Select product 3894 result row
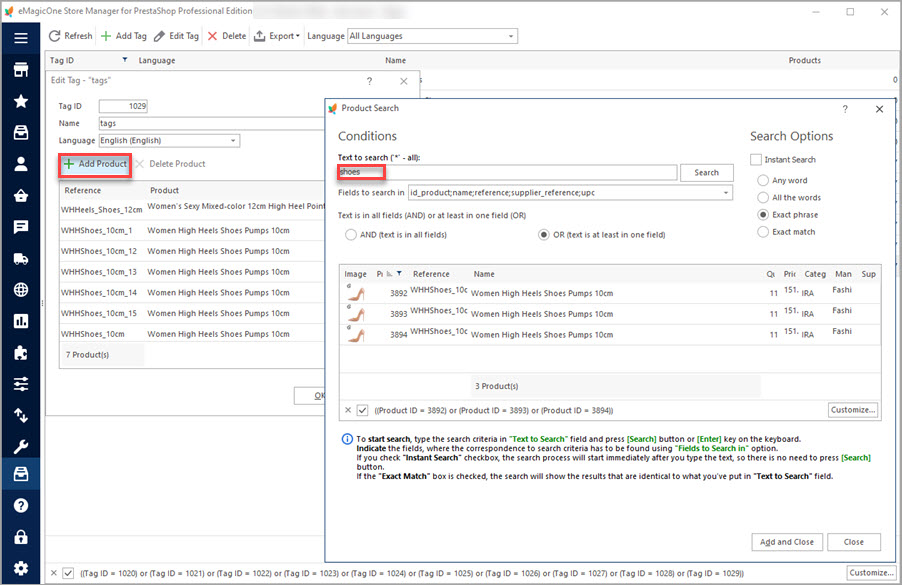902x585 pixels. (x=610, y=335)
